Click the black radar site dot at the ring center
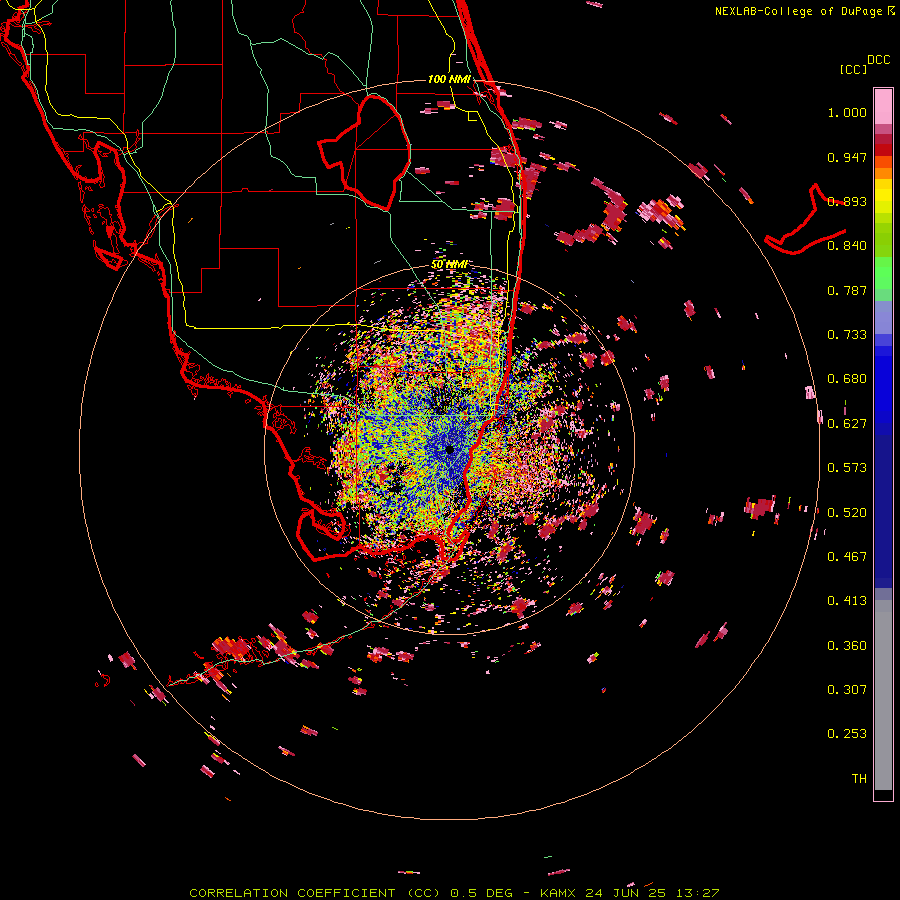 tap(450, 450)
